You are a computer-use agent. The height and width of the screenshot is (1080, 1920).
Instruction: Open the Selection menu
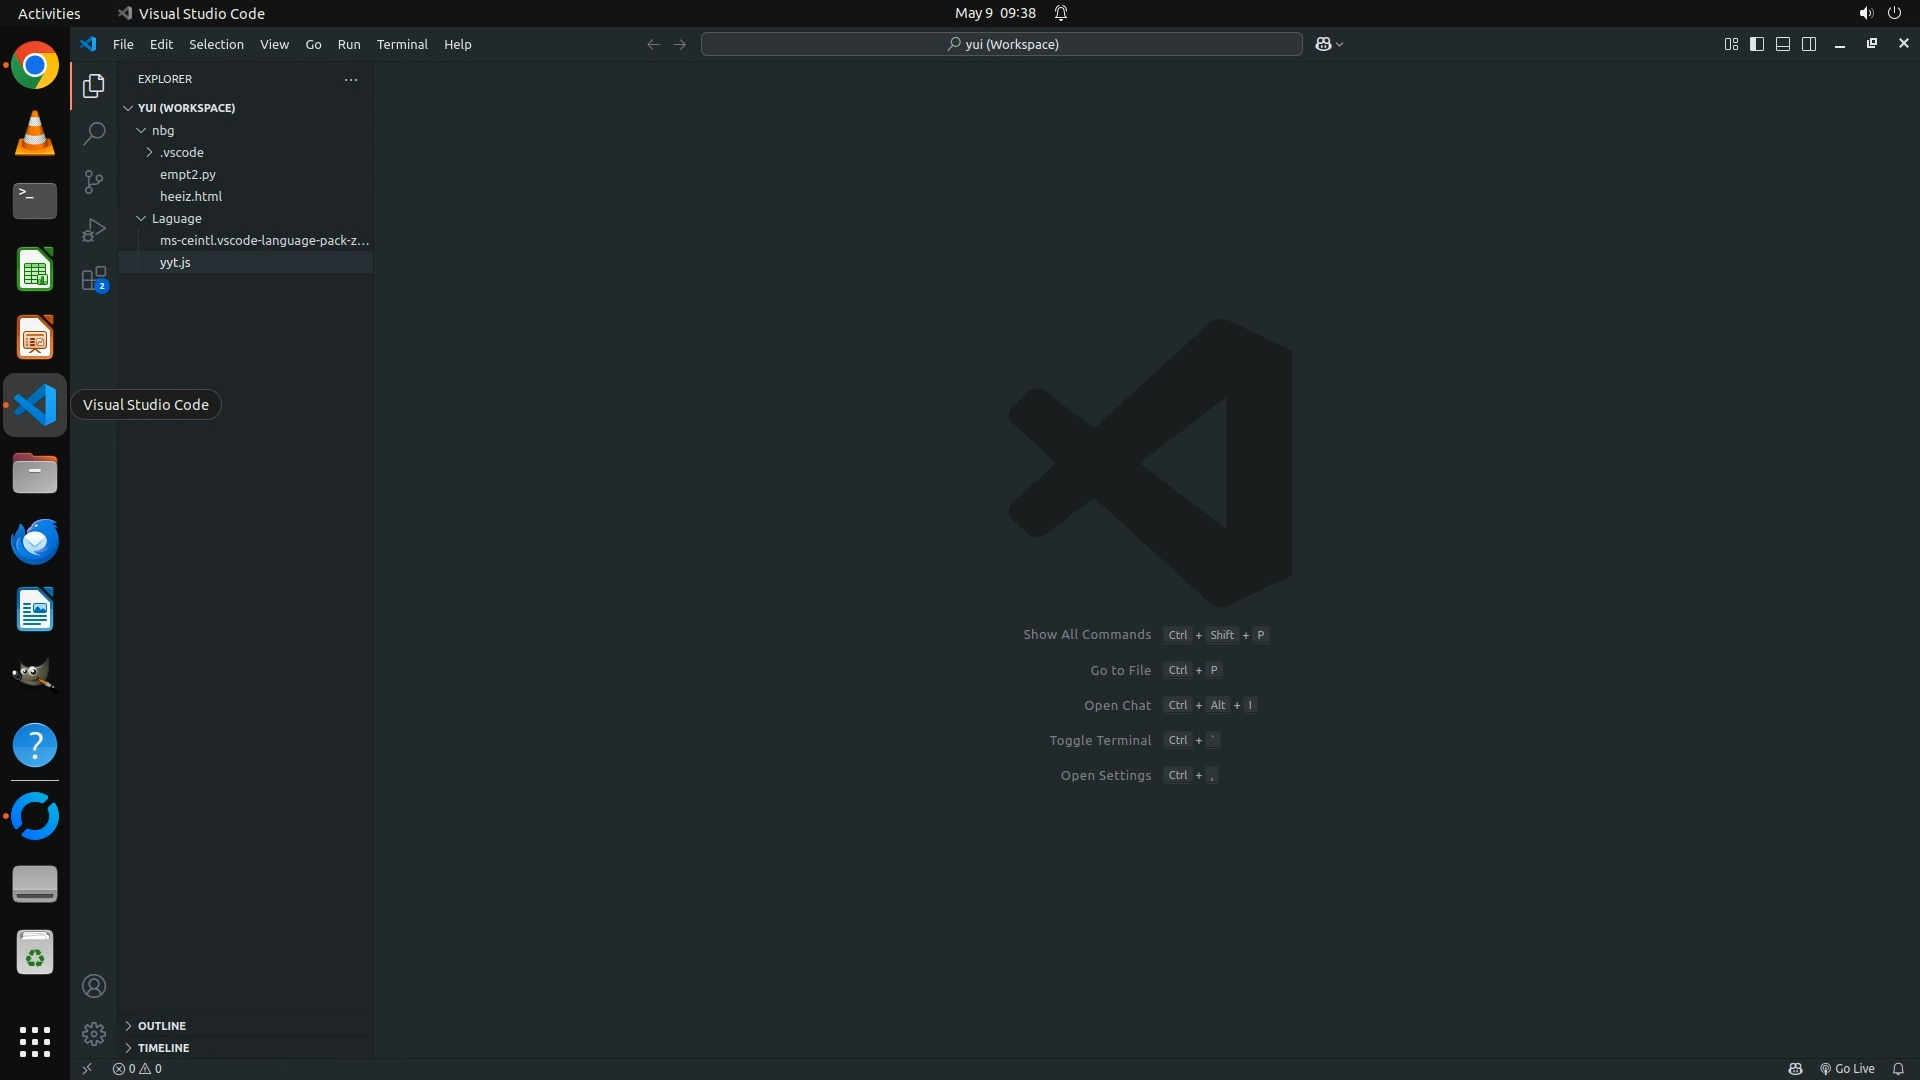pos(216,44)
